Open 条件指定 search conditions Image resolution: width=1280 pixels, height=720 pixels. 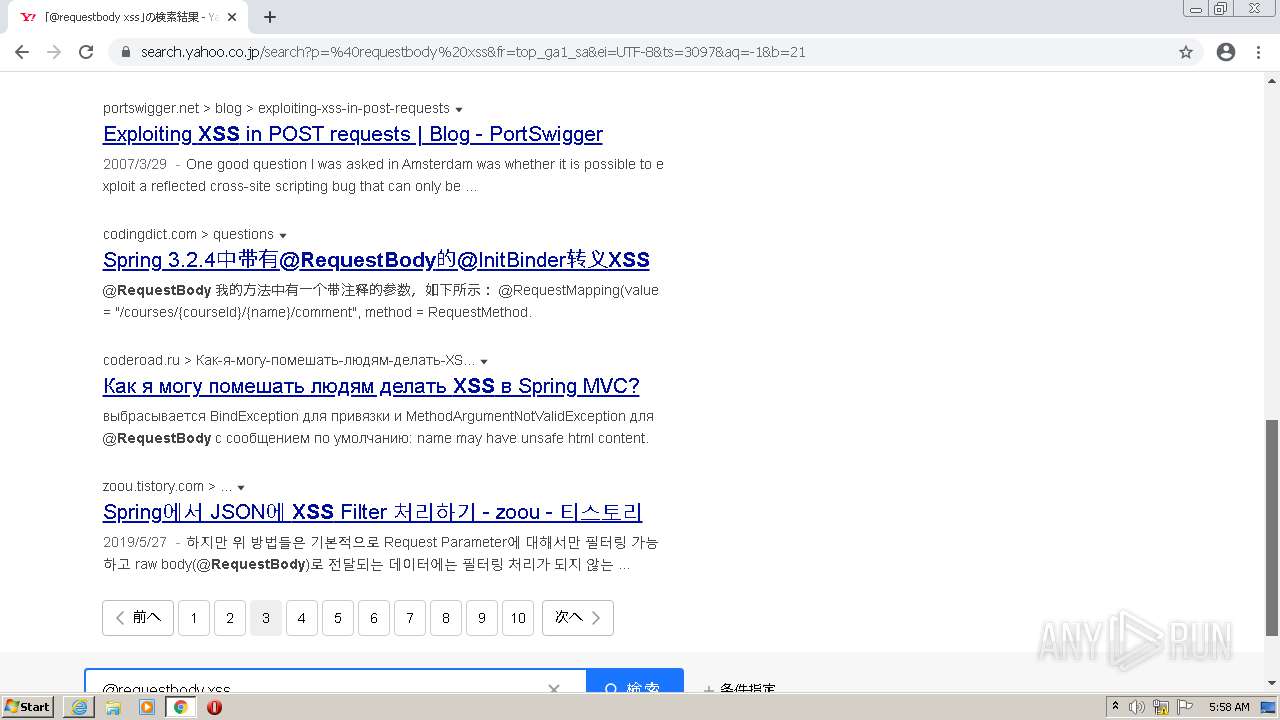[740, 688]
